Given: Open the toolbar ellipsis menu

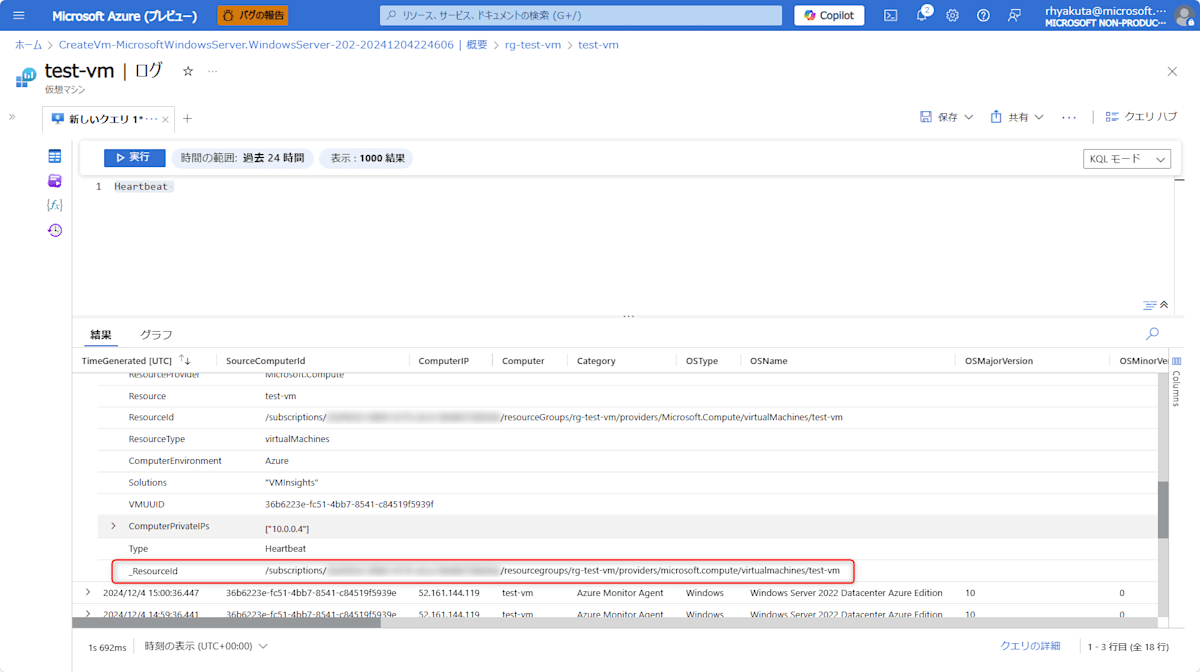Looking at the screenshot, I should coord(1069,117).
